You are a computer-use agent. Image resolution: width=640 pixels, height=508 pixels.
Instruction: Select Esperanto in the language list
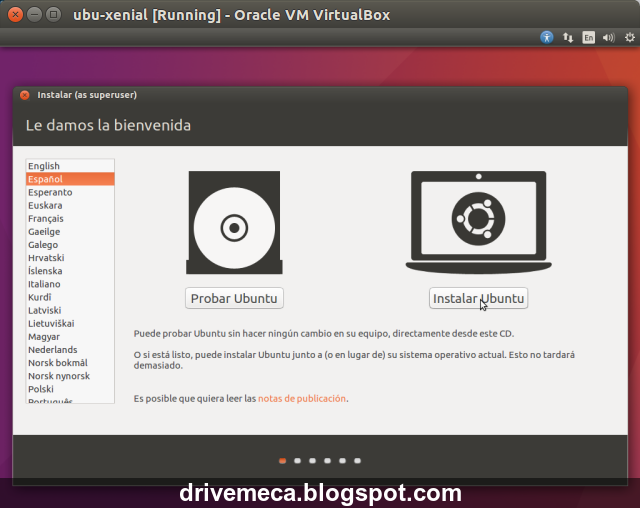click(70, 192)
